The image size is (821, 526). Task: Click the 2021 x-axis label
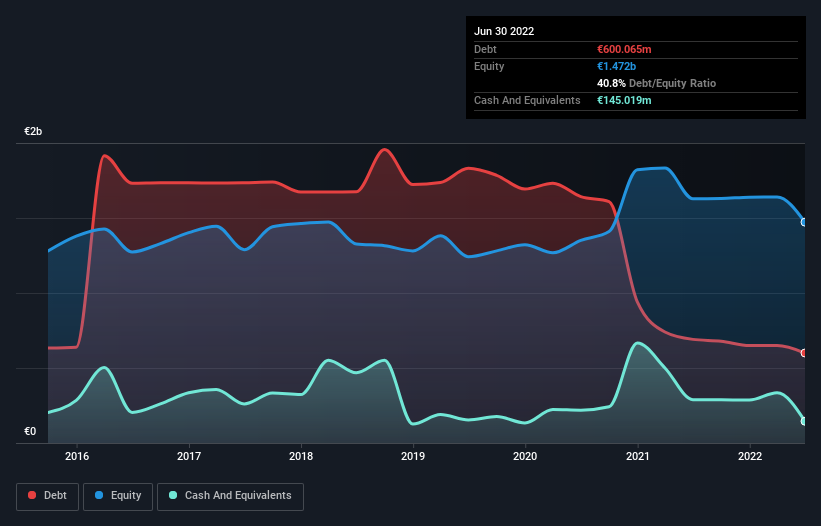(638, 456)
